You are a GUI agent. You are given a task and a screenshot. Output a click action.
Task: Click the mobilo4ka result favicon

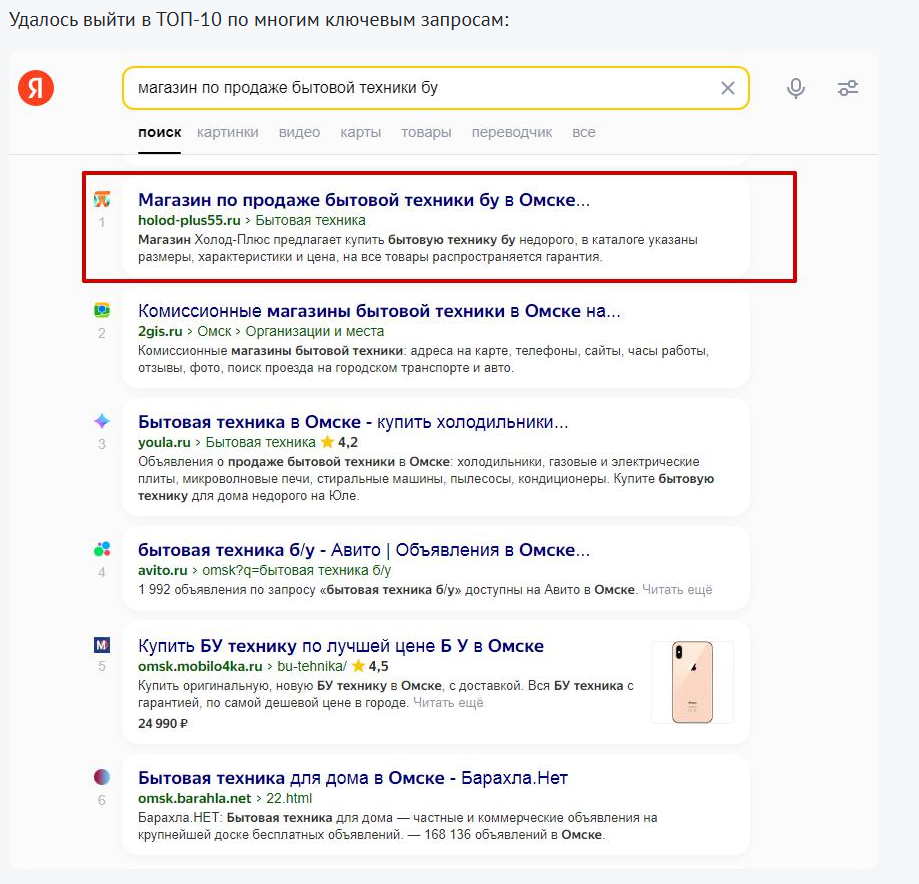[x=101, y=645]
